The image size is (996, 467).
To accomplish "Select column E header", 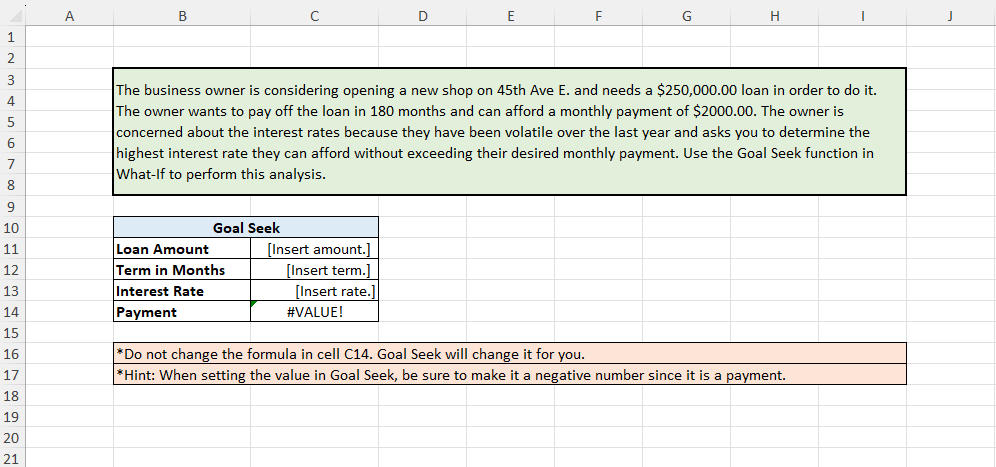I will (511, 17).
